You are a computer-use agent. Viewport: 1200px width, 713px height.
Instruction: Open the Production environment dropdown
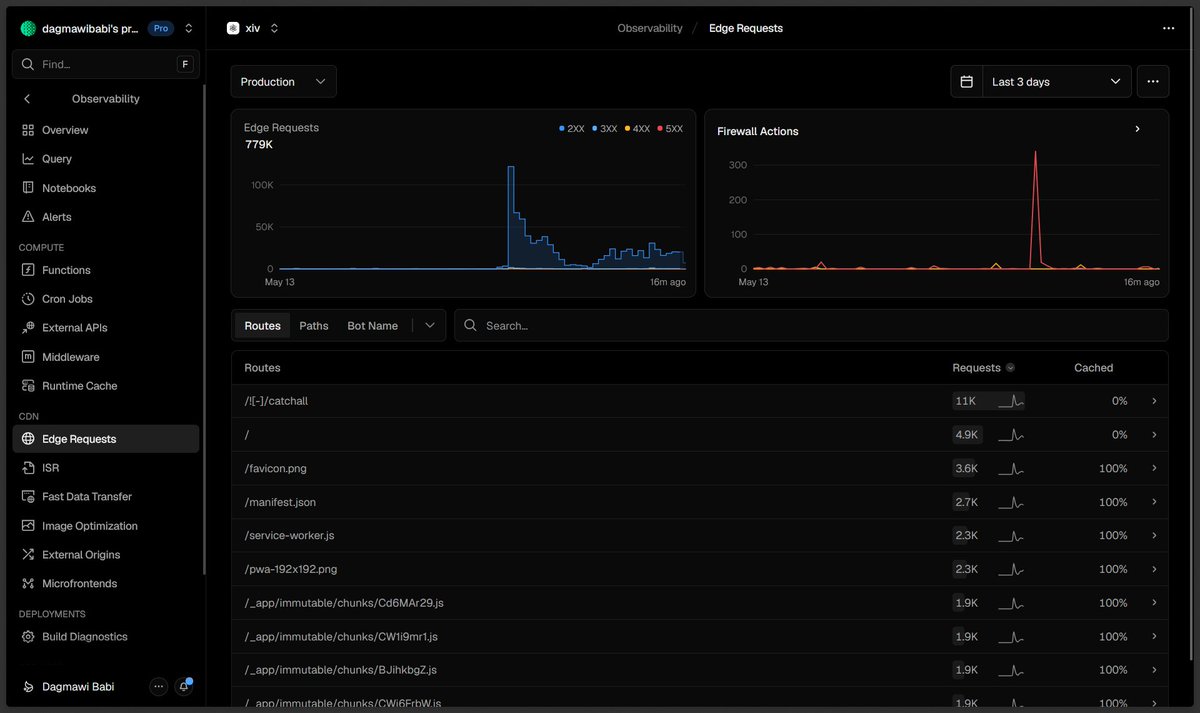click(x=284, y=82)
